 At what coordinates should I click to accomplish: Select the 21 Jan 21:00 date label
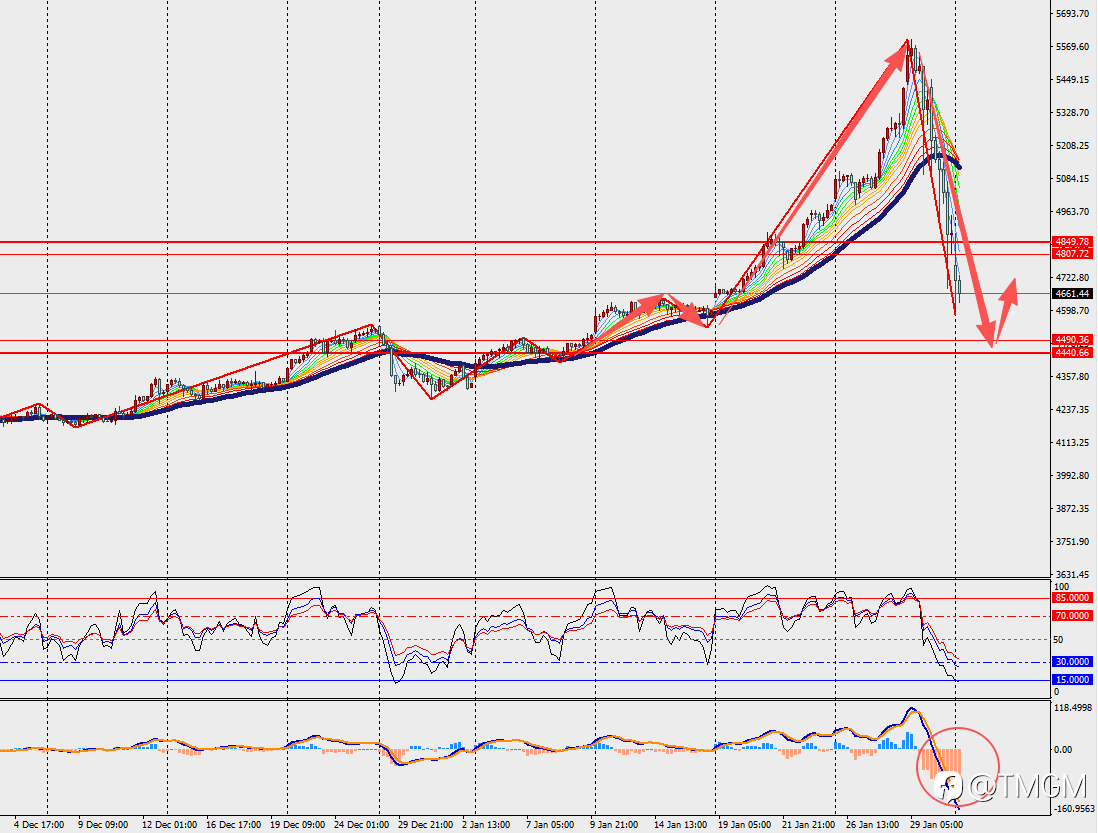[x=809, y=825]
